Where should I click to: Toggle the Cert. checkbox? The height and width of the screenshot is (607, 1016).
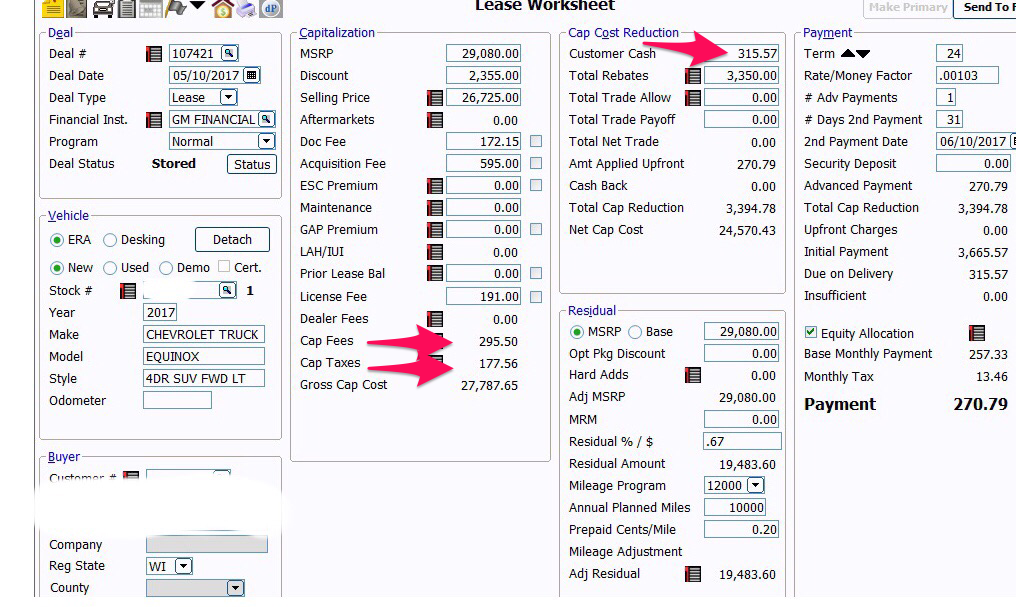224,266
